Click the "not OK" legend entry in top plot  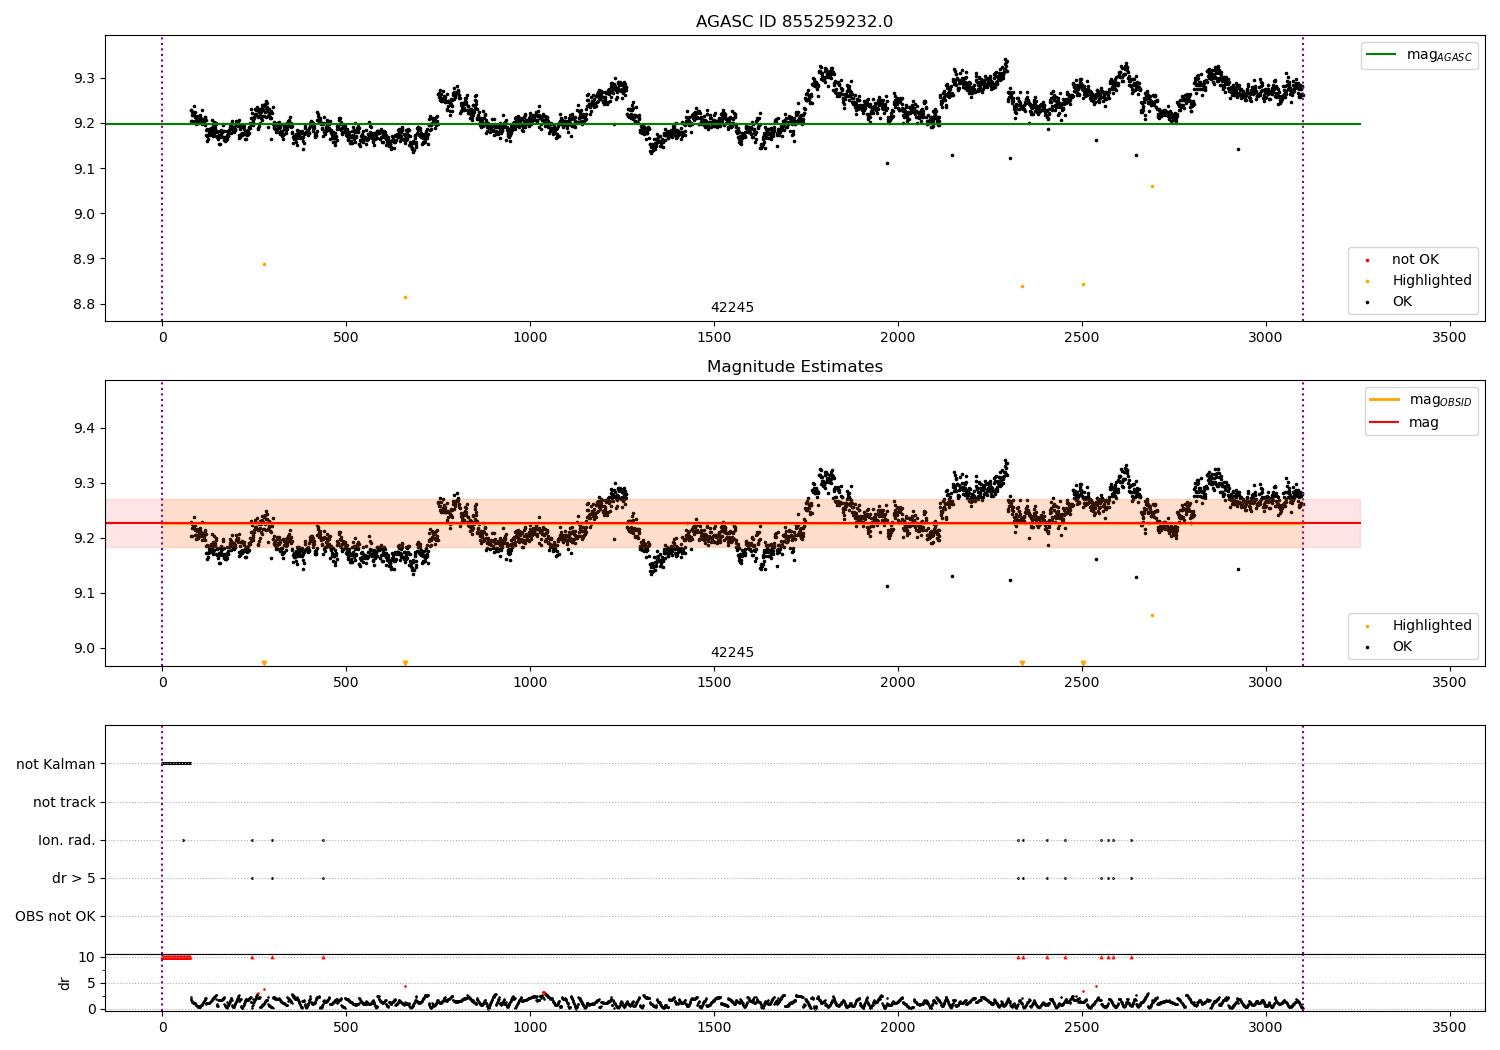click(1415, 260)
